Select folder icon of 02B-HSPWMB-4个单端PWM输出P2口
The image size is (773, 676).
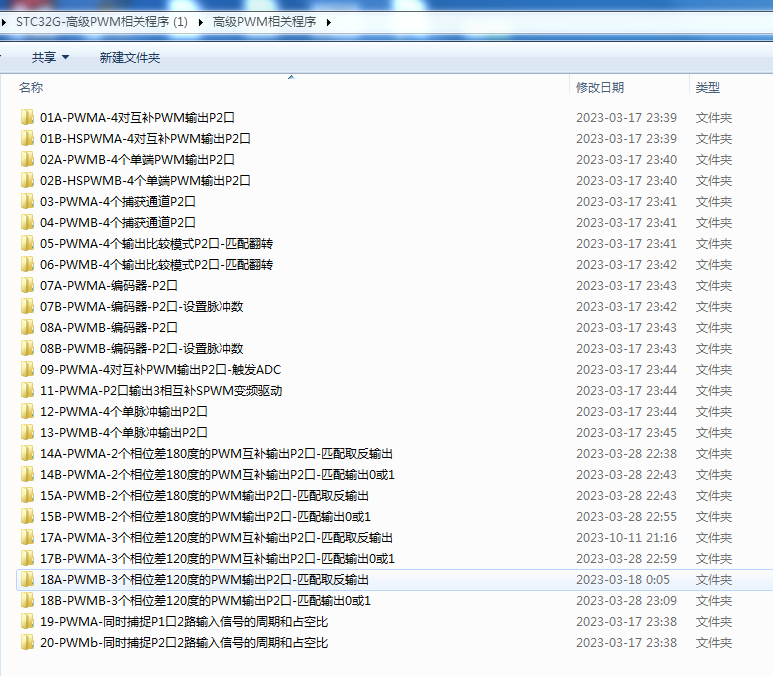pos(28,180)
